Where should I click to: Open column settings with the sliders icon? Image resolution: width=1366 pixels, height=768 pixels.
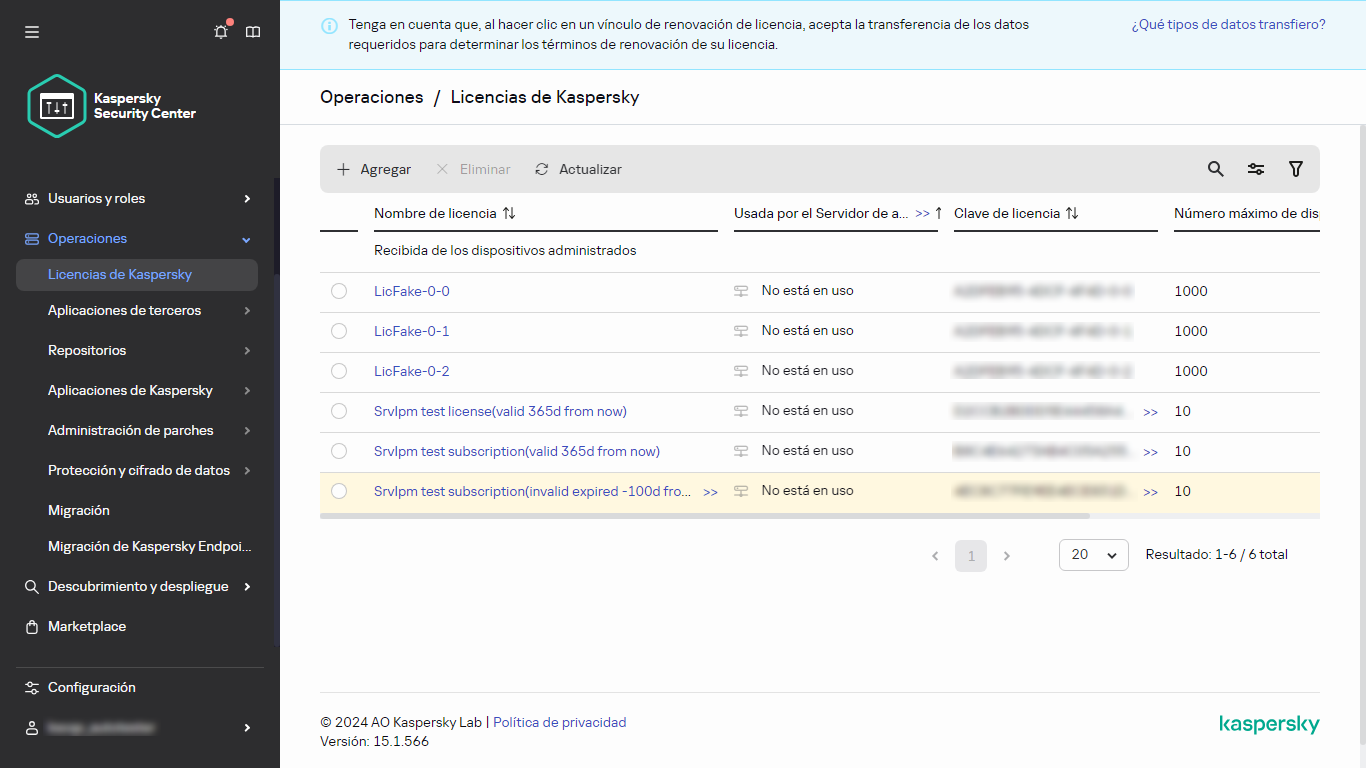[1255, 169]
